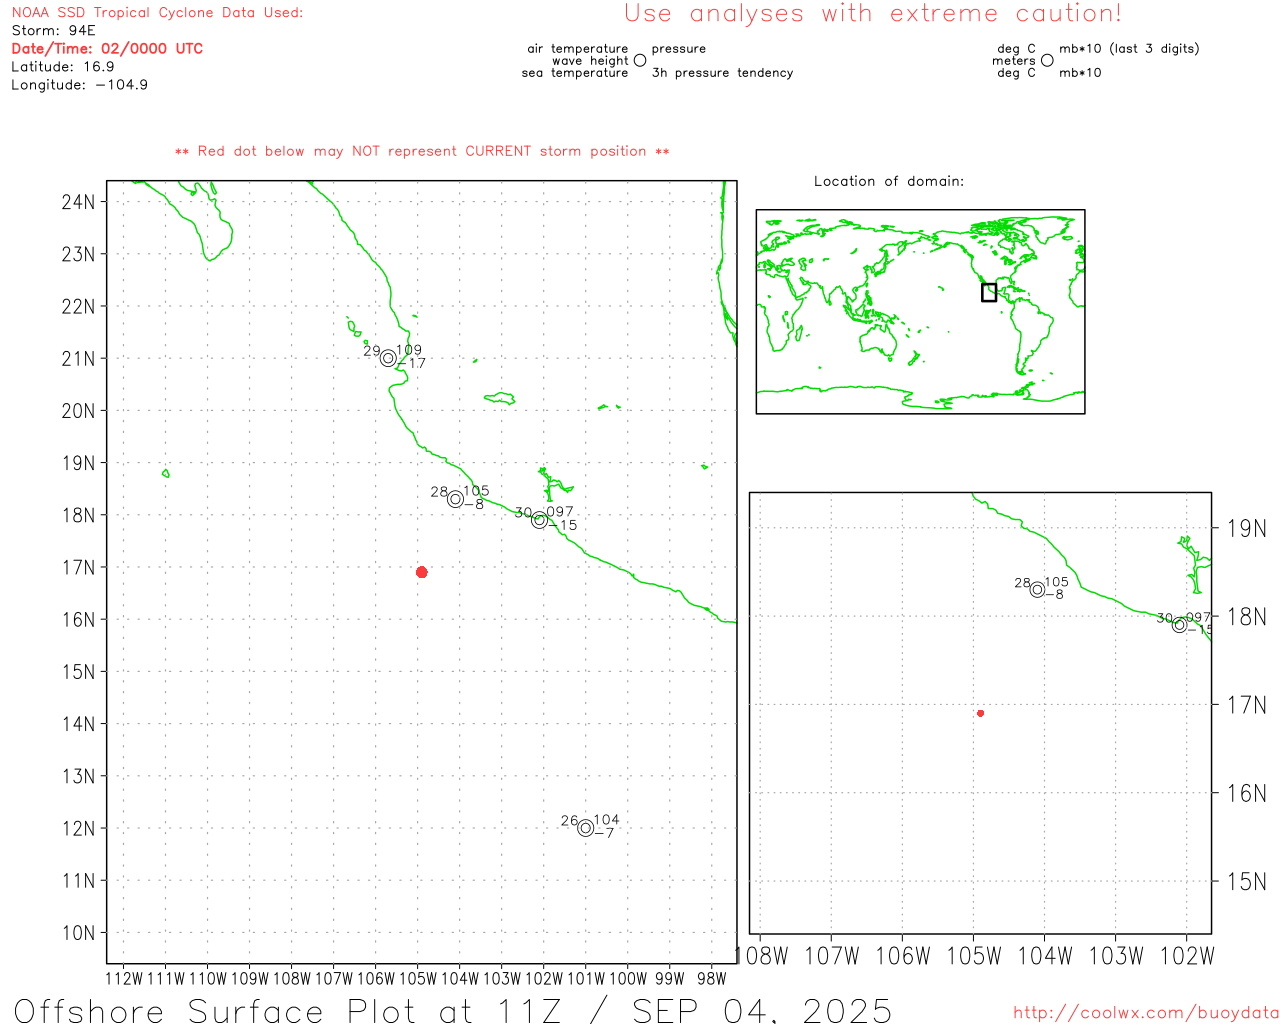Click the 109W longitude label on main map
1280x1024 pixels.
pos(250,979)
